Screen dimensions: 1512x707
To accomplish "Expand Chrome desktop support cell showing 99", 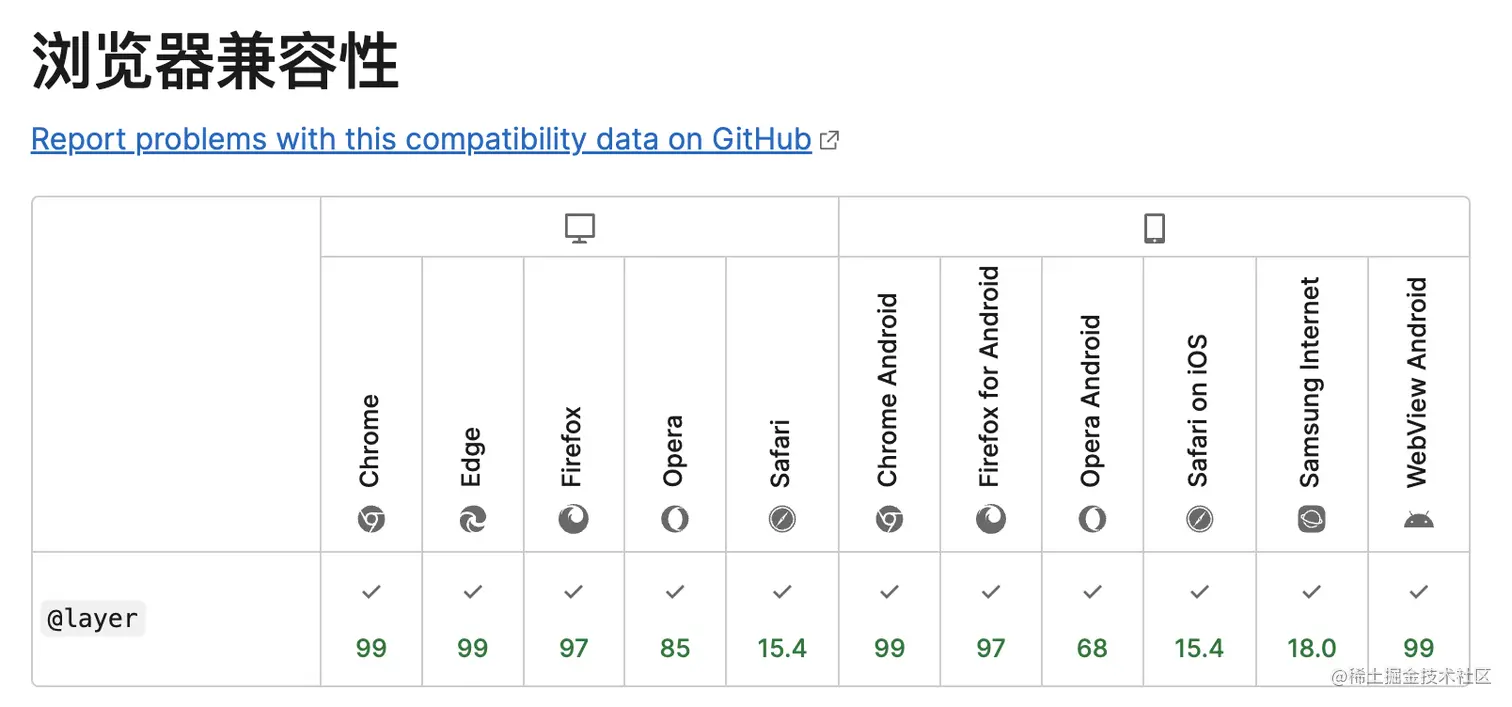I will pyautogui.click(x=371, y=620).
